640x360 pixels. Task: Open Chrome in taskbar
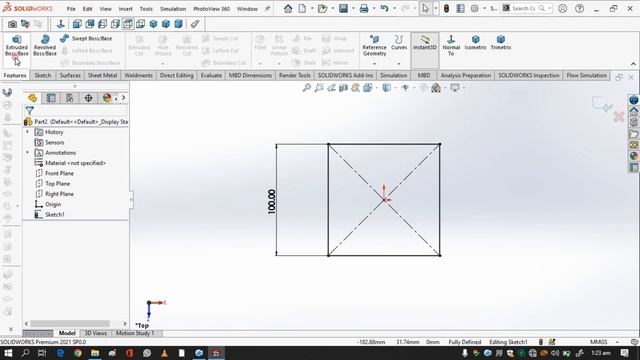point(78,353)
